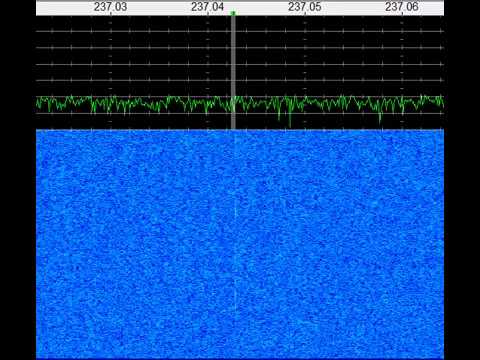
Task: Click the gray vertical tuning bar in spectrum
Action: pyautogui.click(x=233, y=72)
